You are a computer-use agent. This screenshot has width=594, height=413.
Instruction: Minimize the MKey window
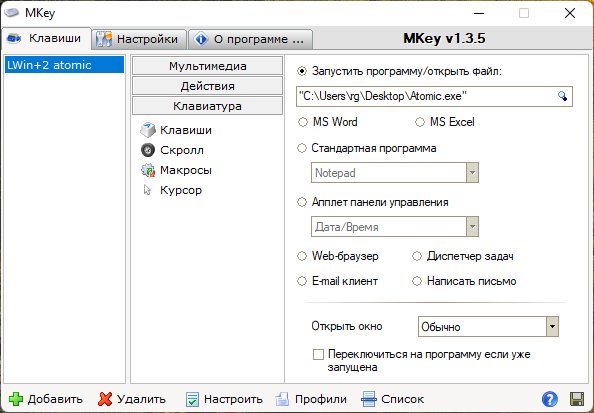(479, 13)
